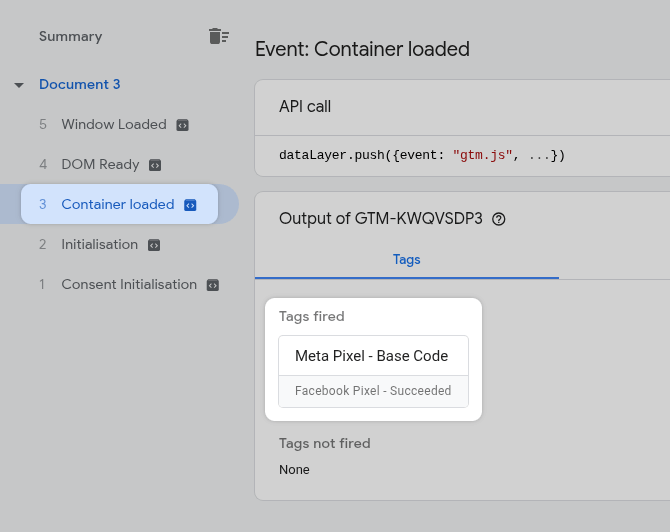Viewport: 670px width, 532px height.
Task: Collapse the Document 3 tree arrow
Action: (x=19, y=85)
